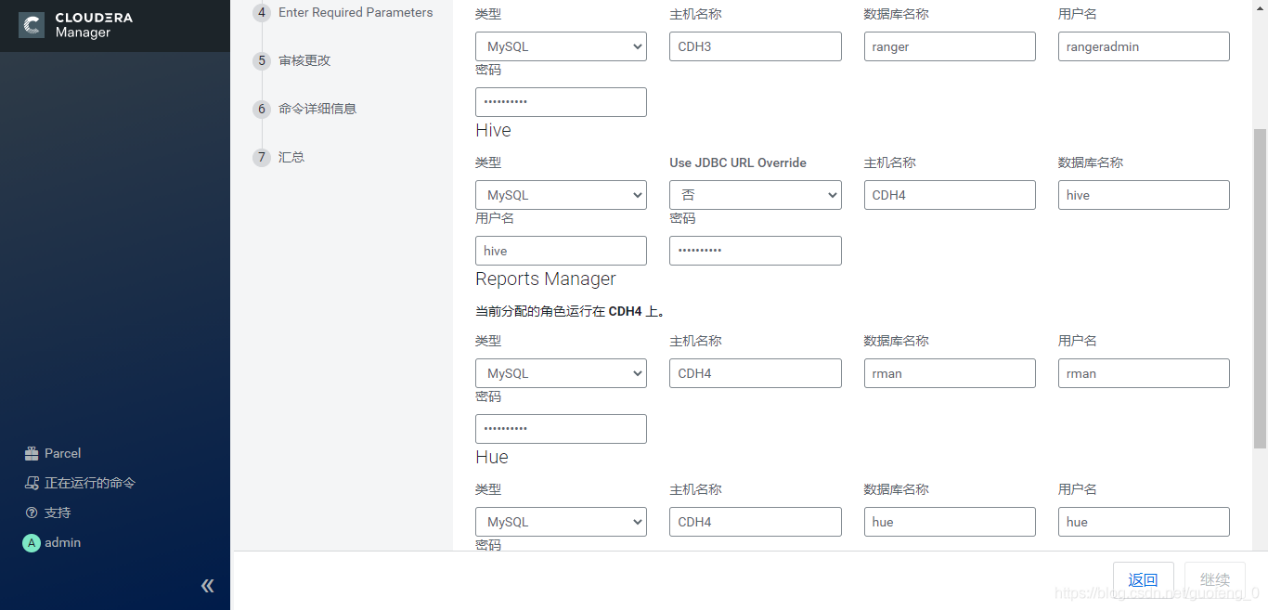Open the Hue 类型 dropdown
Viewport: 1268px width, 610px height.
point(560,521)
